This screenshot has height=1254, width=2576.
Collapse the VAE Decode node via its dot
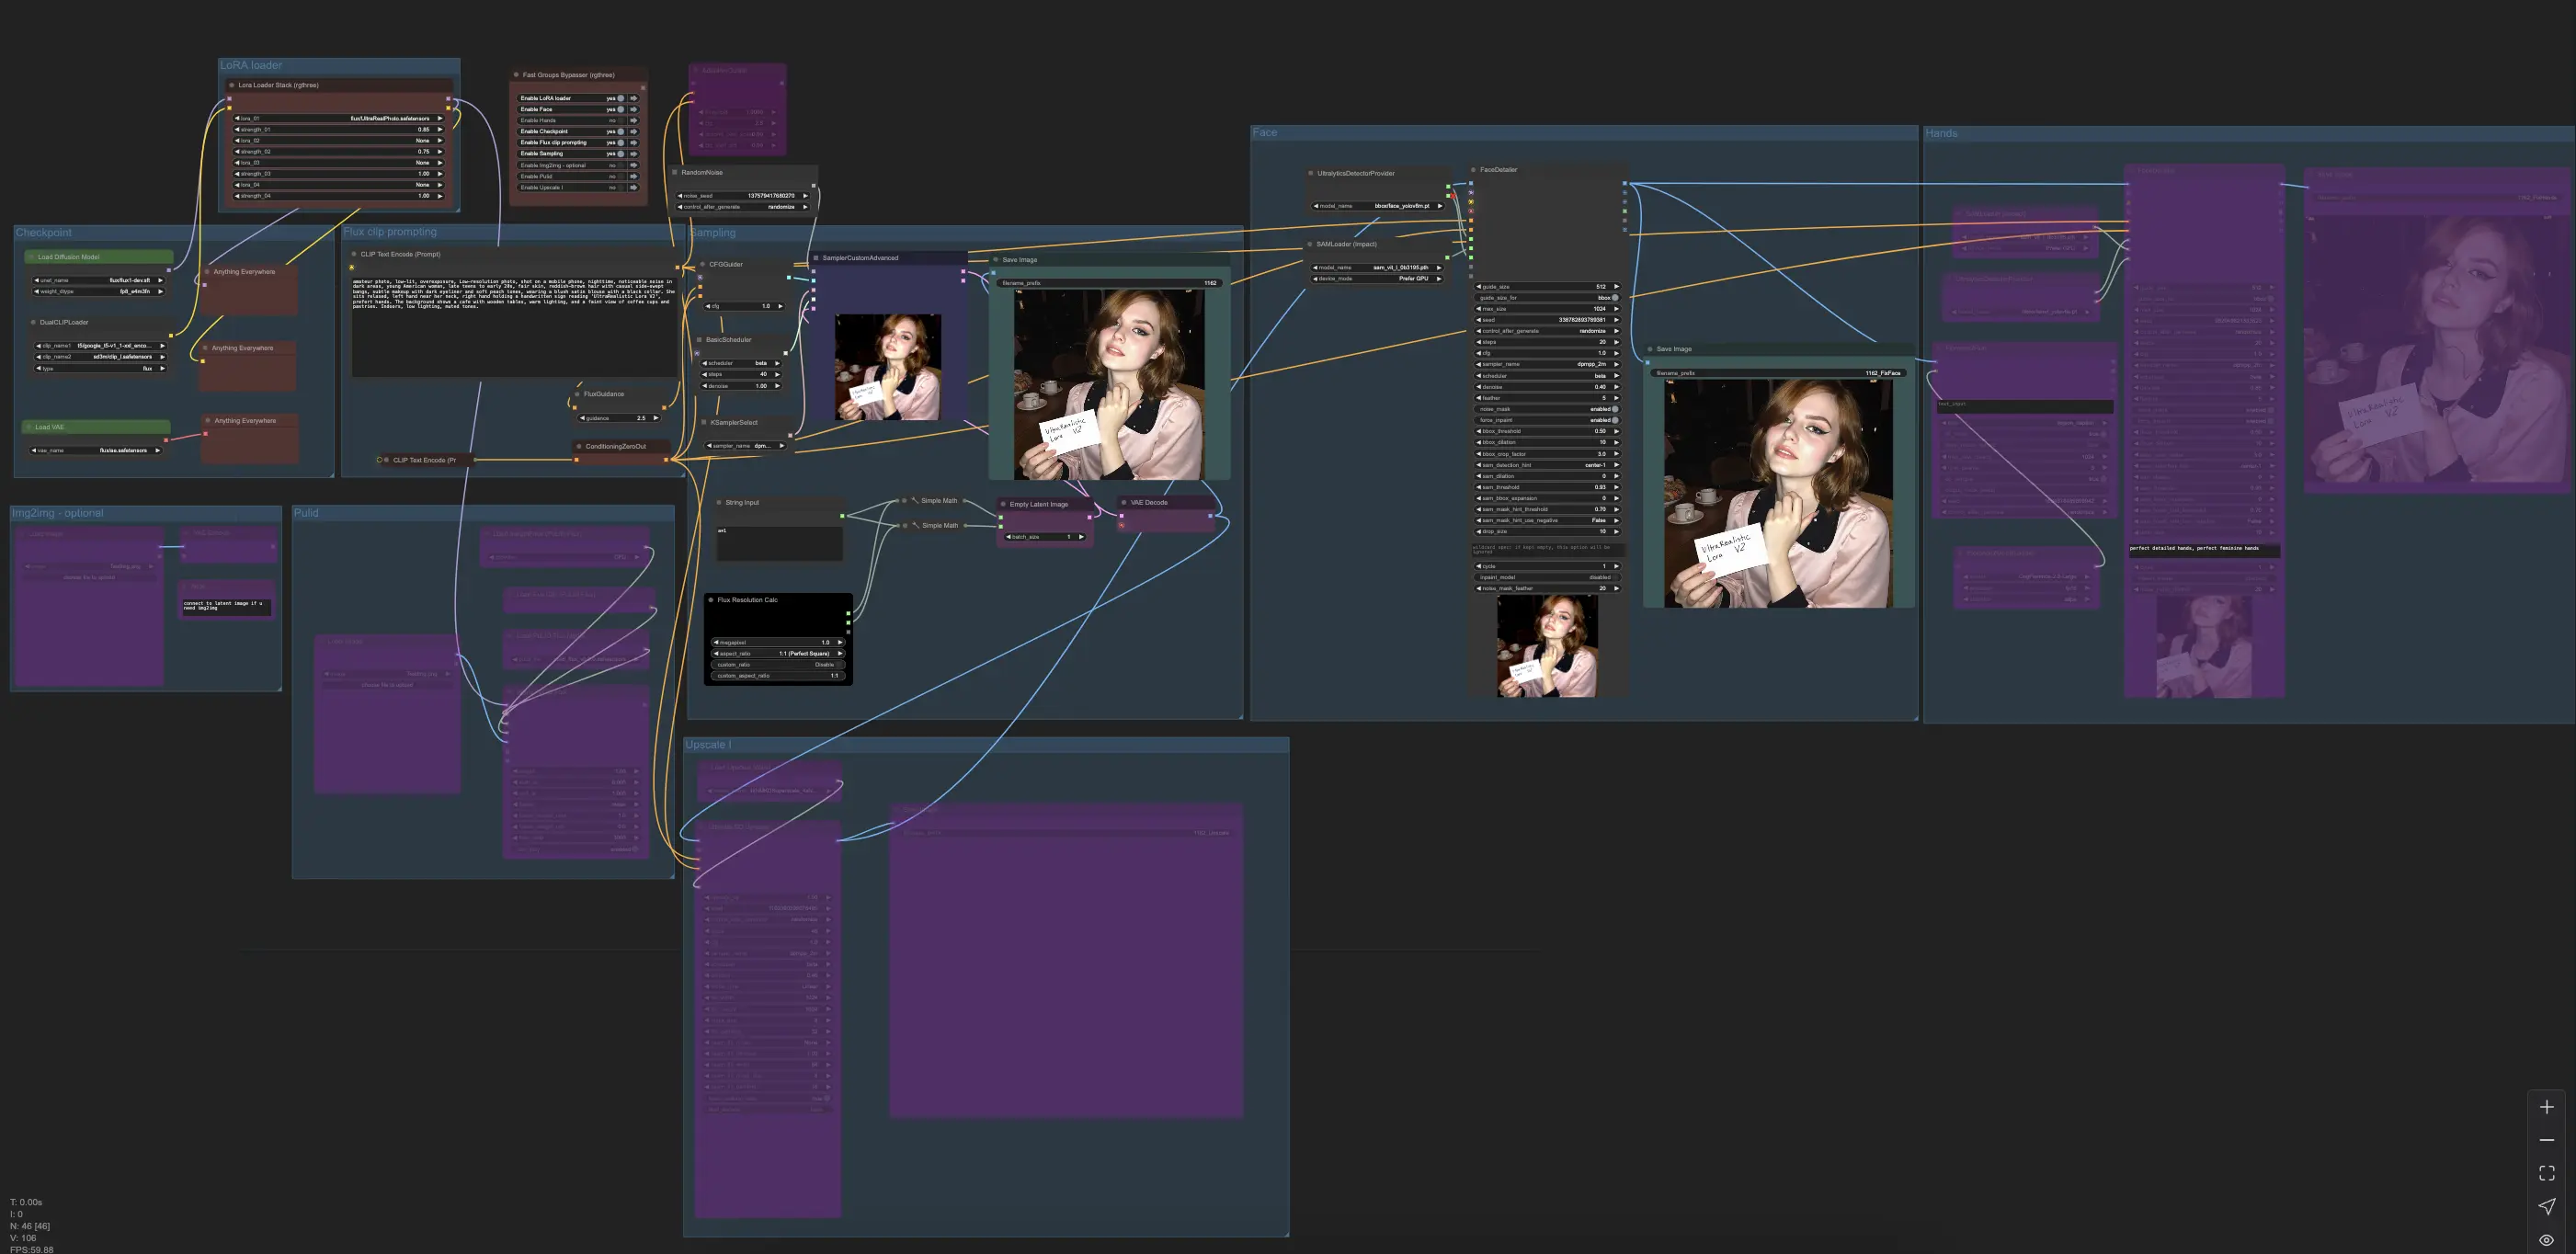coord(1124,502)
